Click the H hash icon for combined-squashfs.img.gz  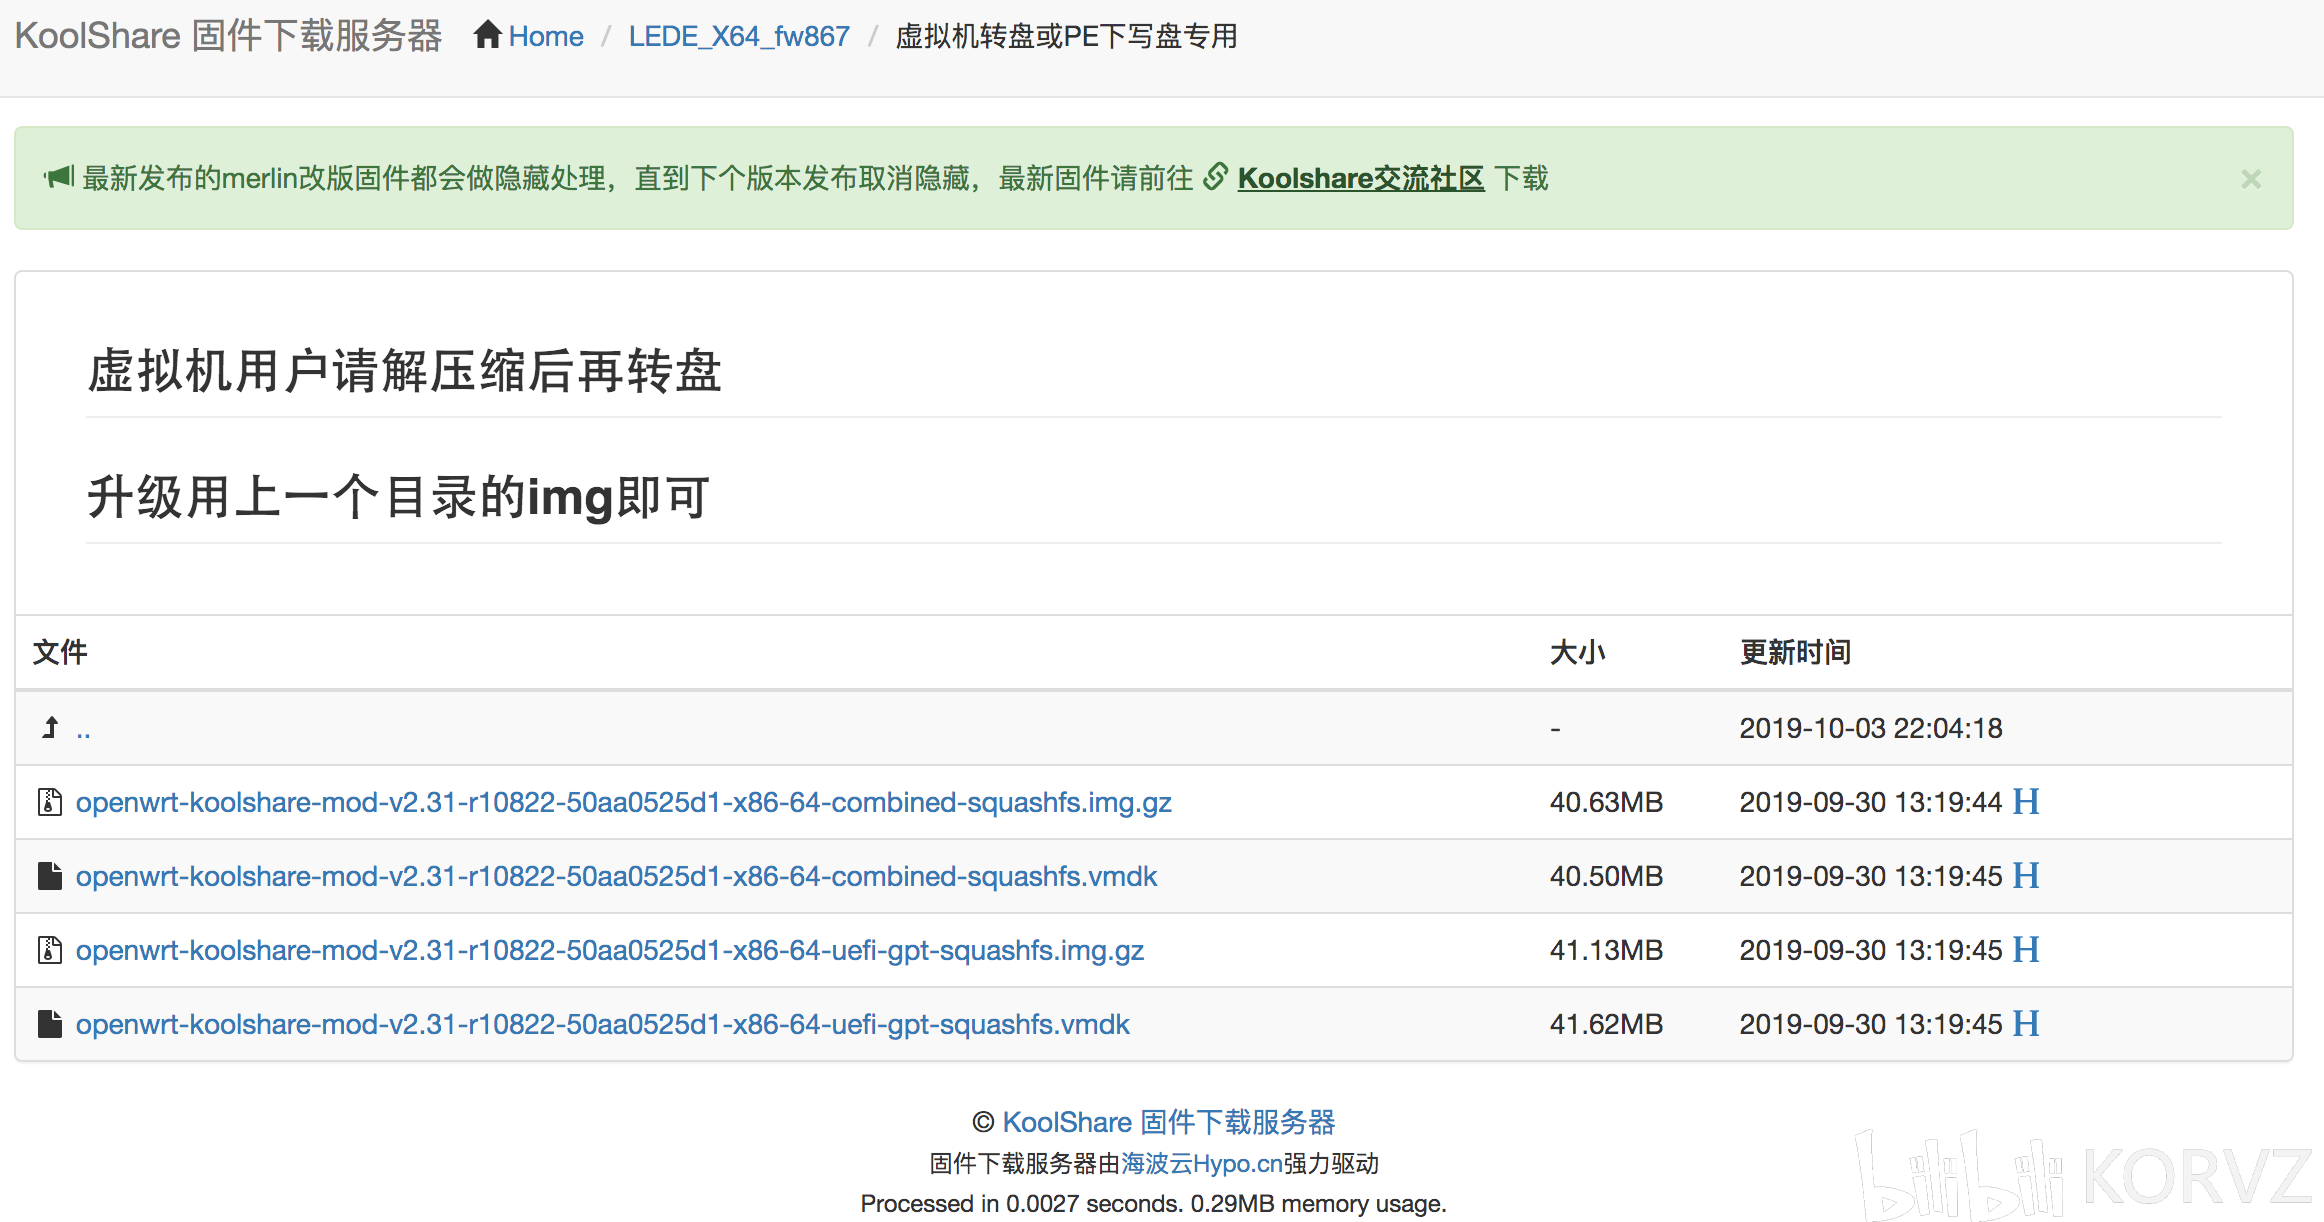[2026, 802]
